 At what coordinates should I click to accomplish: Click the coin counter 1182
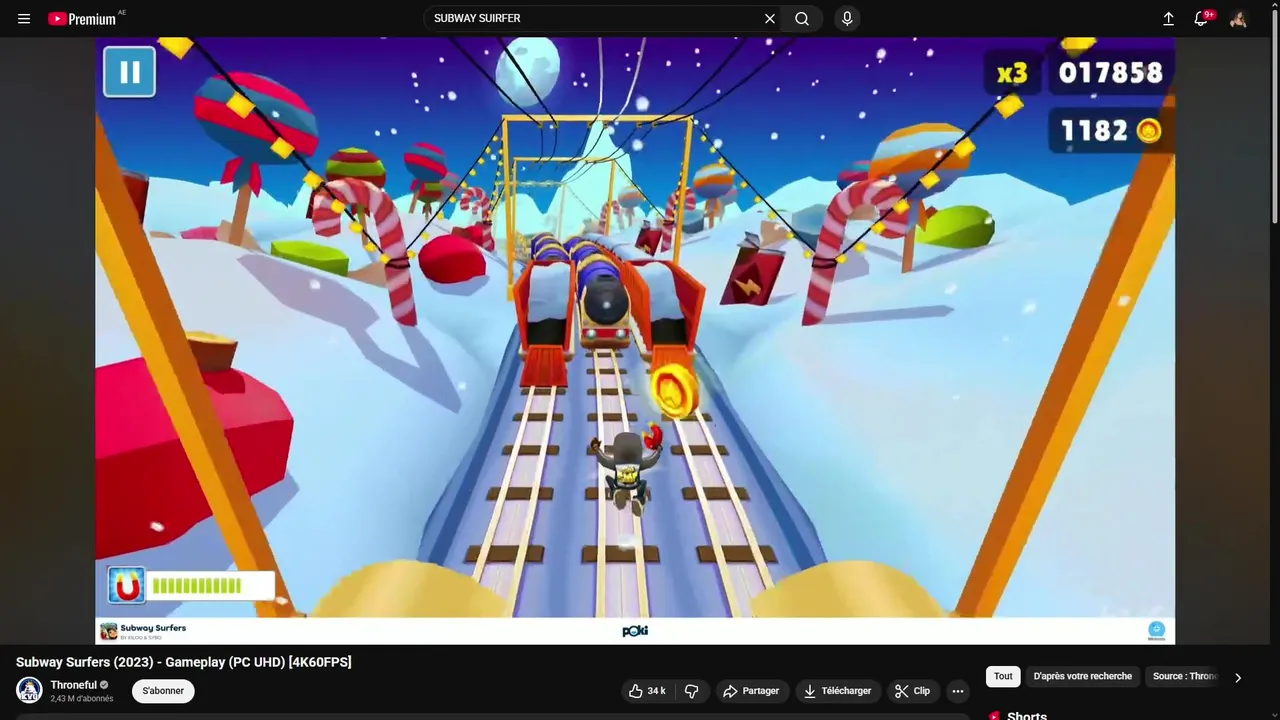coord(1094,131)
